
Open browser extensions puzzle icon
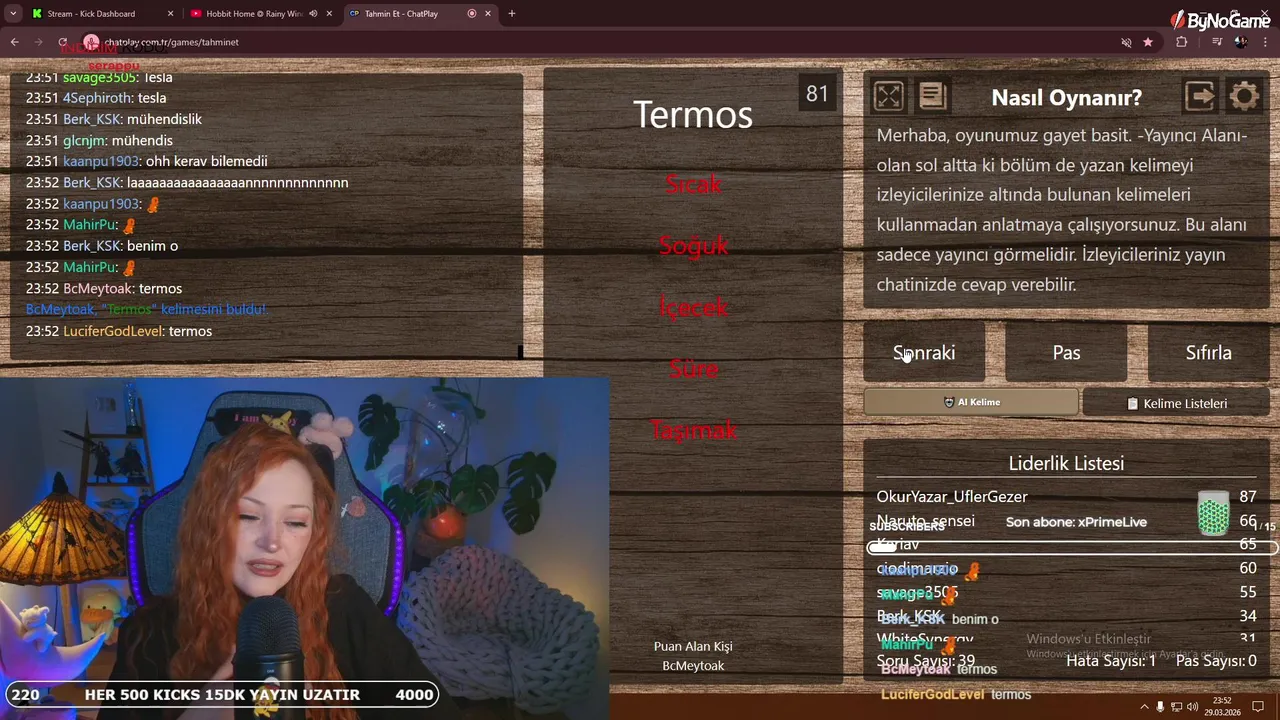[x=1182, y=42]
